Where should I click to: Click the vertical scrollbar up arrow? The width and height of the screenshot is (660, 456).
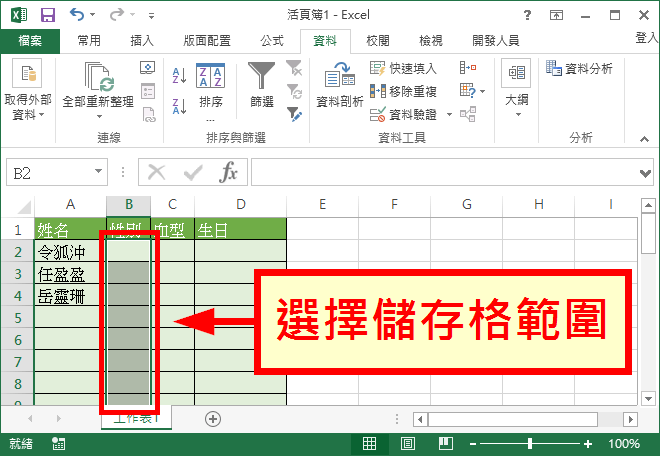coord(648,206)
